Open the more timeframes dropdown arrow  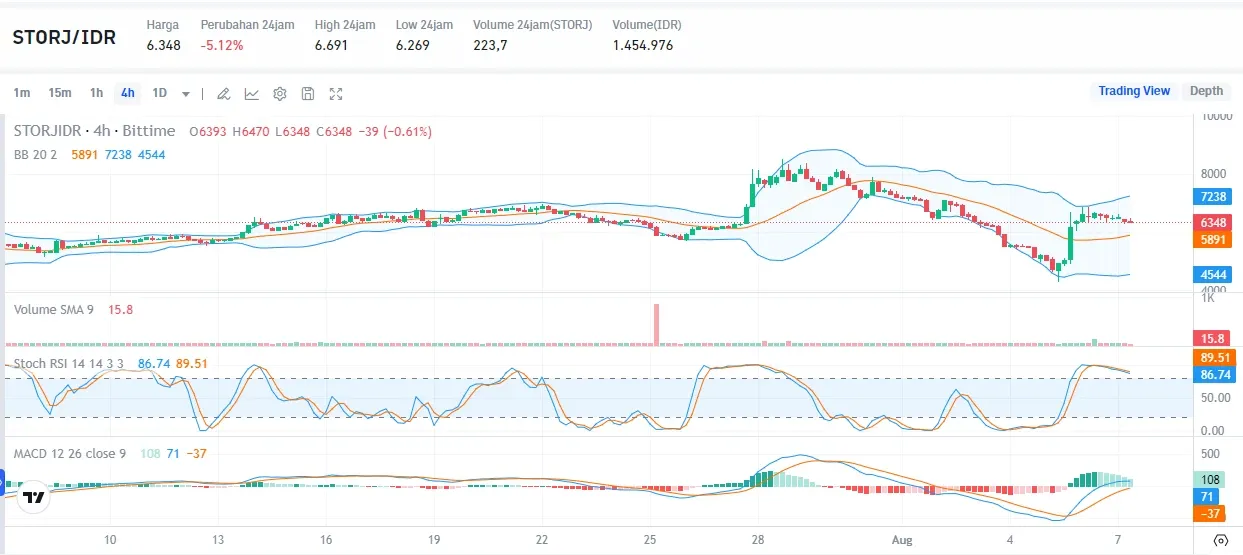click(186, 94)
